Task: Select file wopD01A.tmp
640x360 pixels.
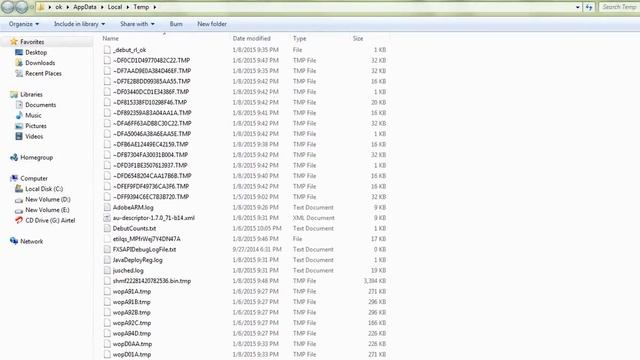Action: click(x=132, y=355)
